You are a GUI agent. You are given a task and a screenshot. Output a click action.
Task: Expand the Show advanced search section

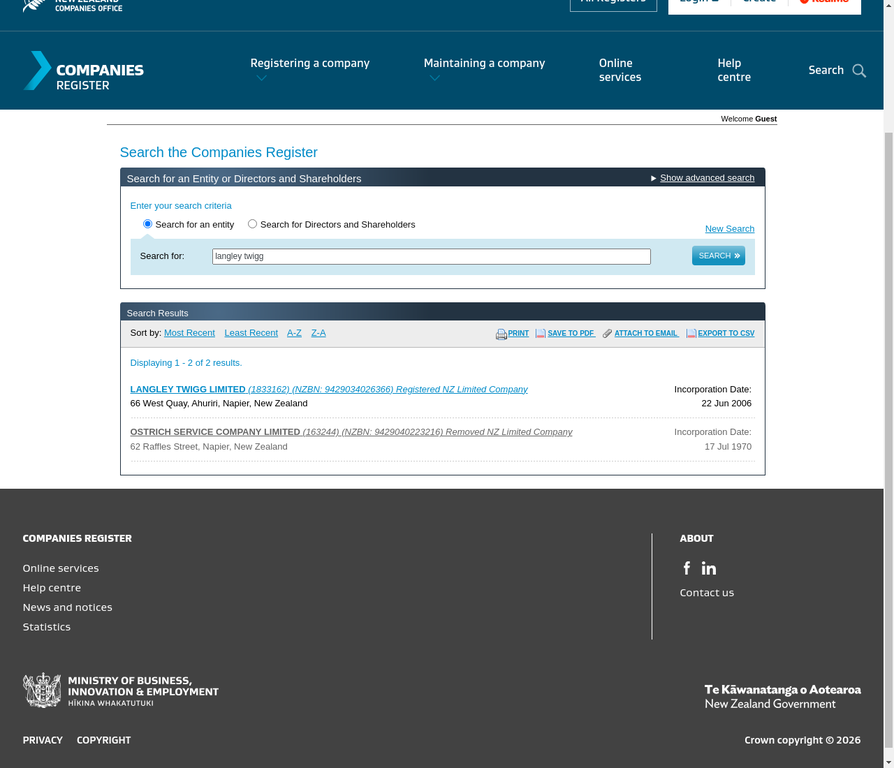(707, 177)
